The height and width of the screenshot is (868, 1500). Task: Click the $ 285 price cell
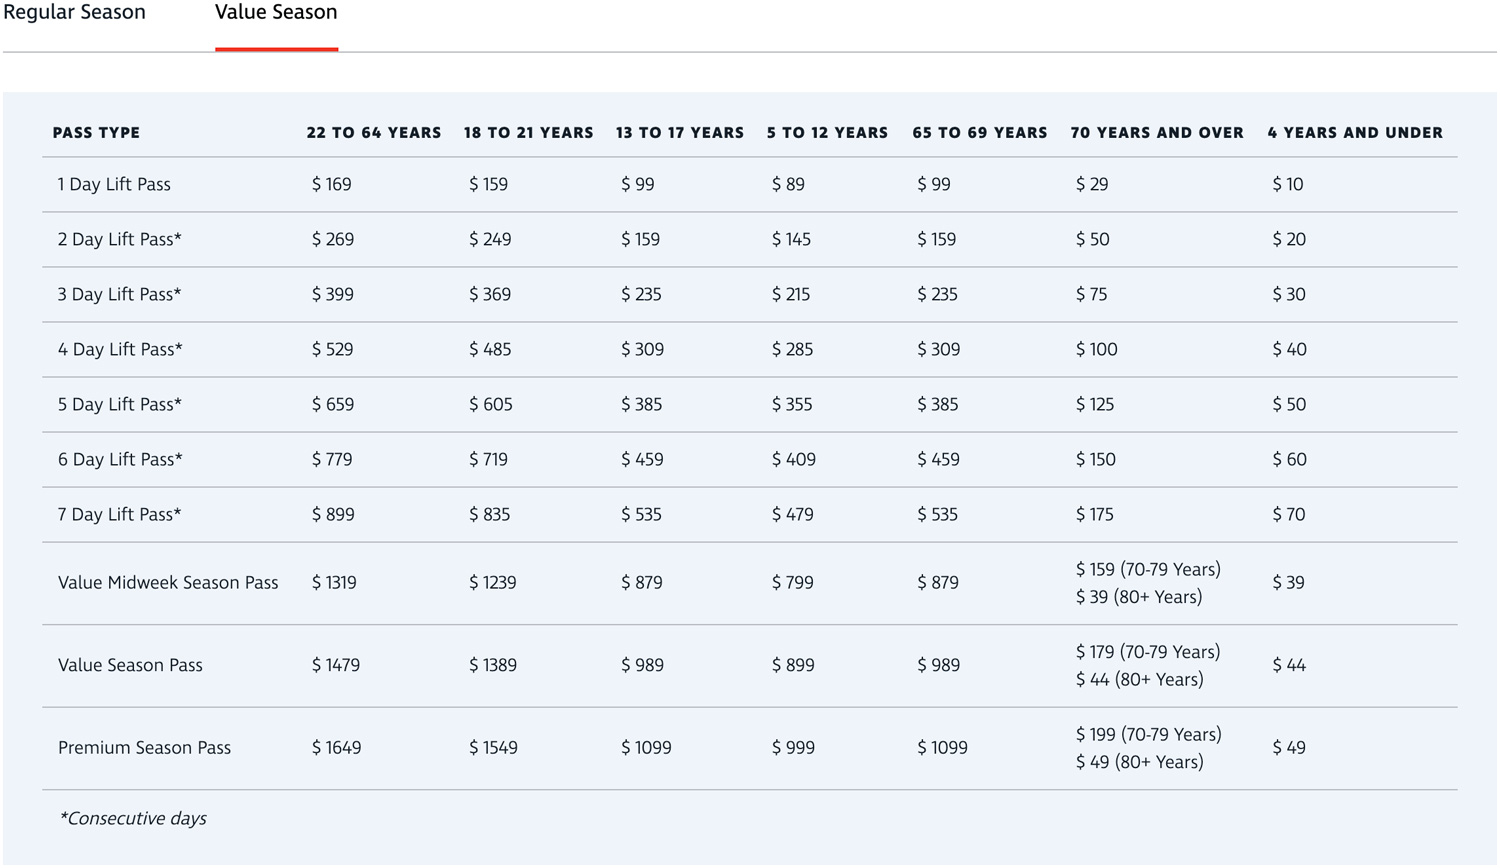coord(792,350)
